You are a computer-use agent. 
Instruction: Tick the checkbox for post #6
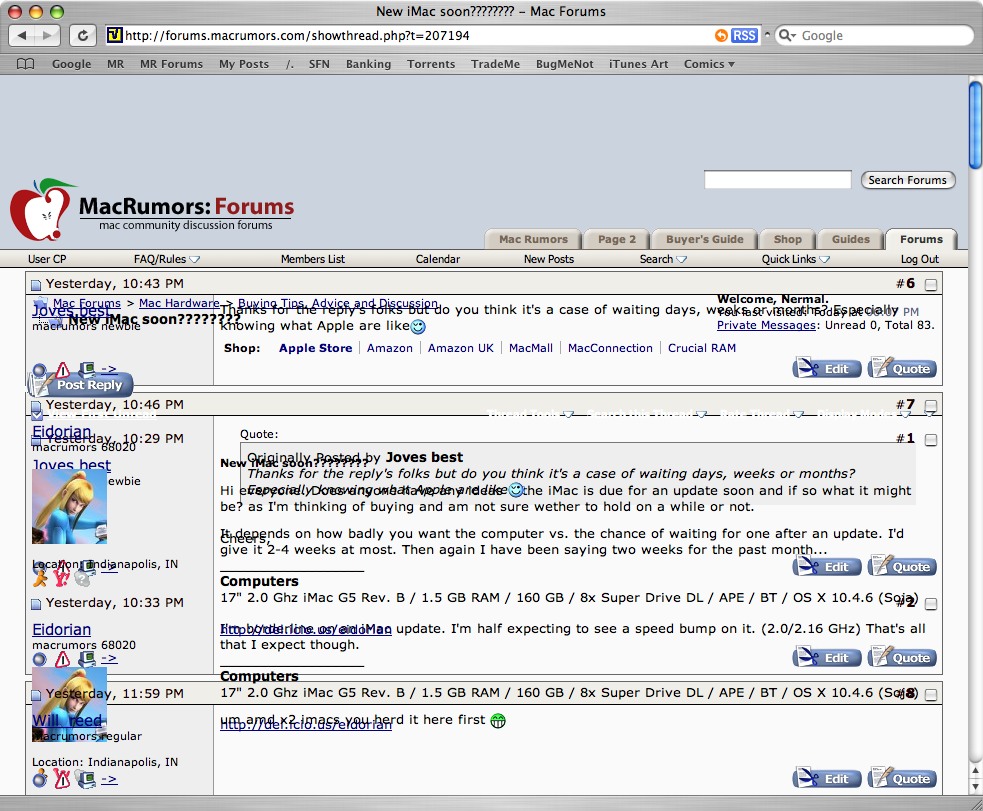(931, 285)
